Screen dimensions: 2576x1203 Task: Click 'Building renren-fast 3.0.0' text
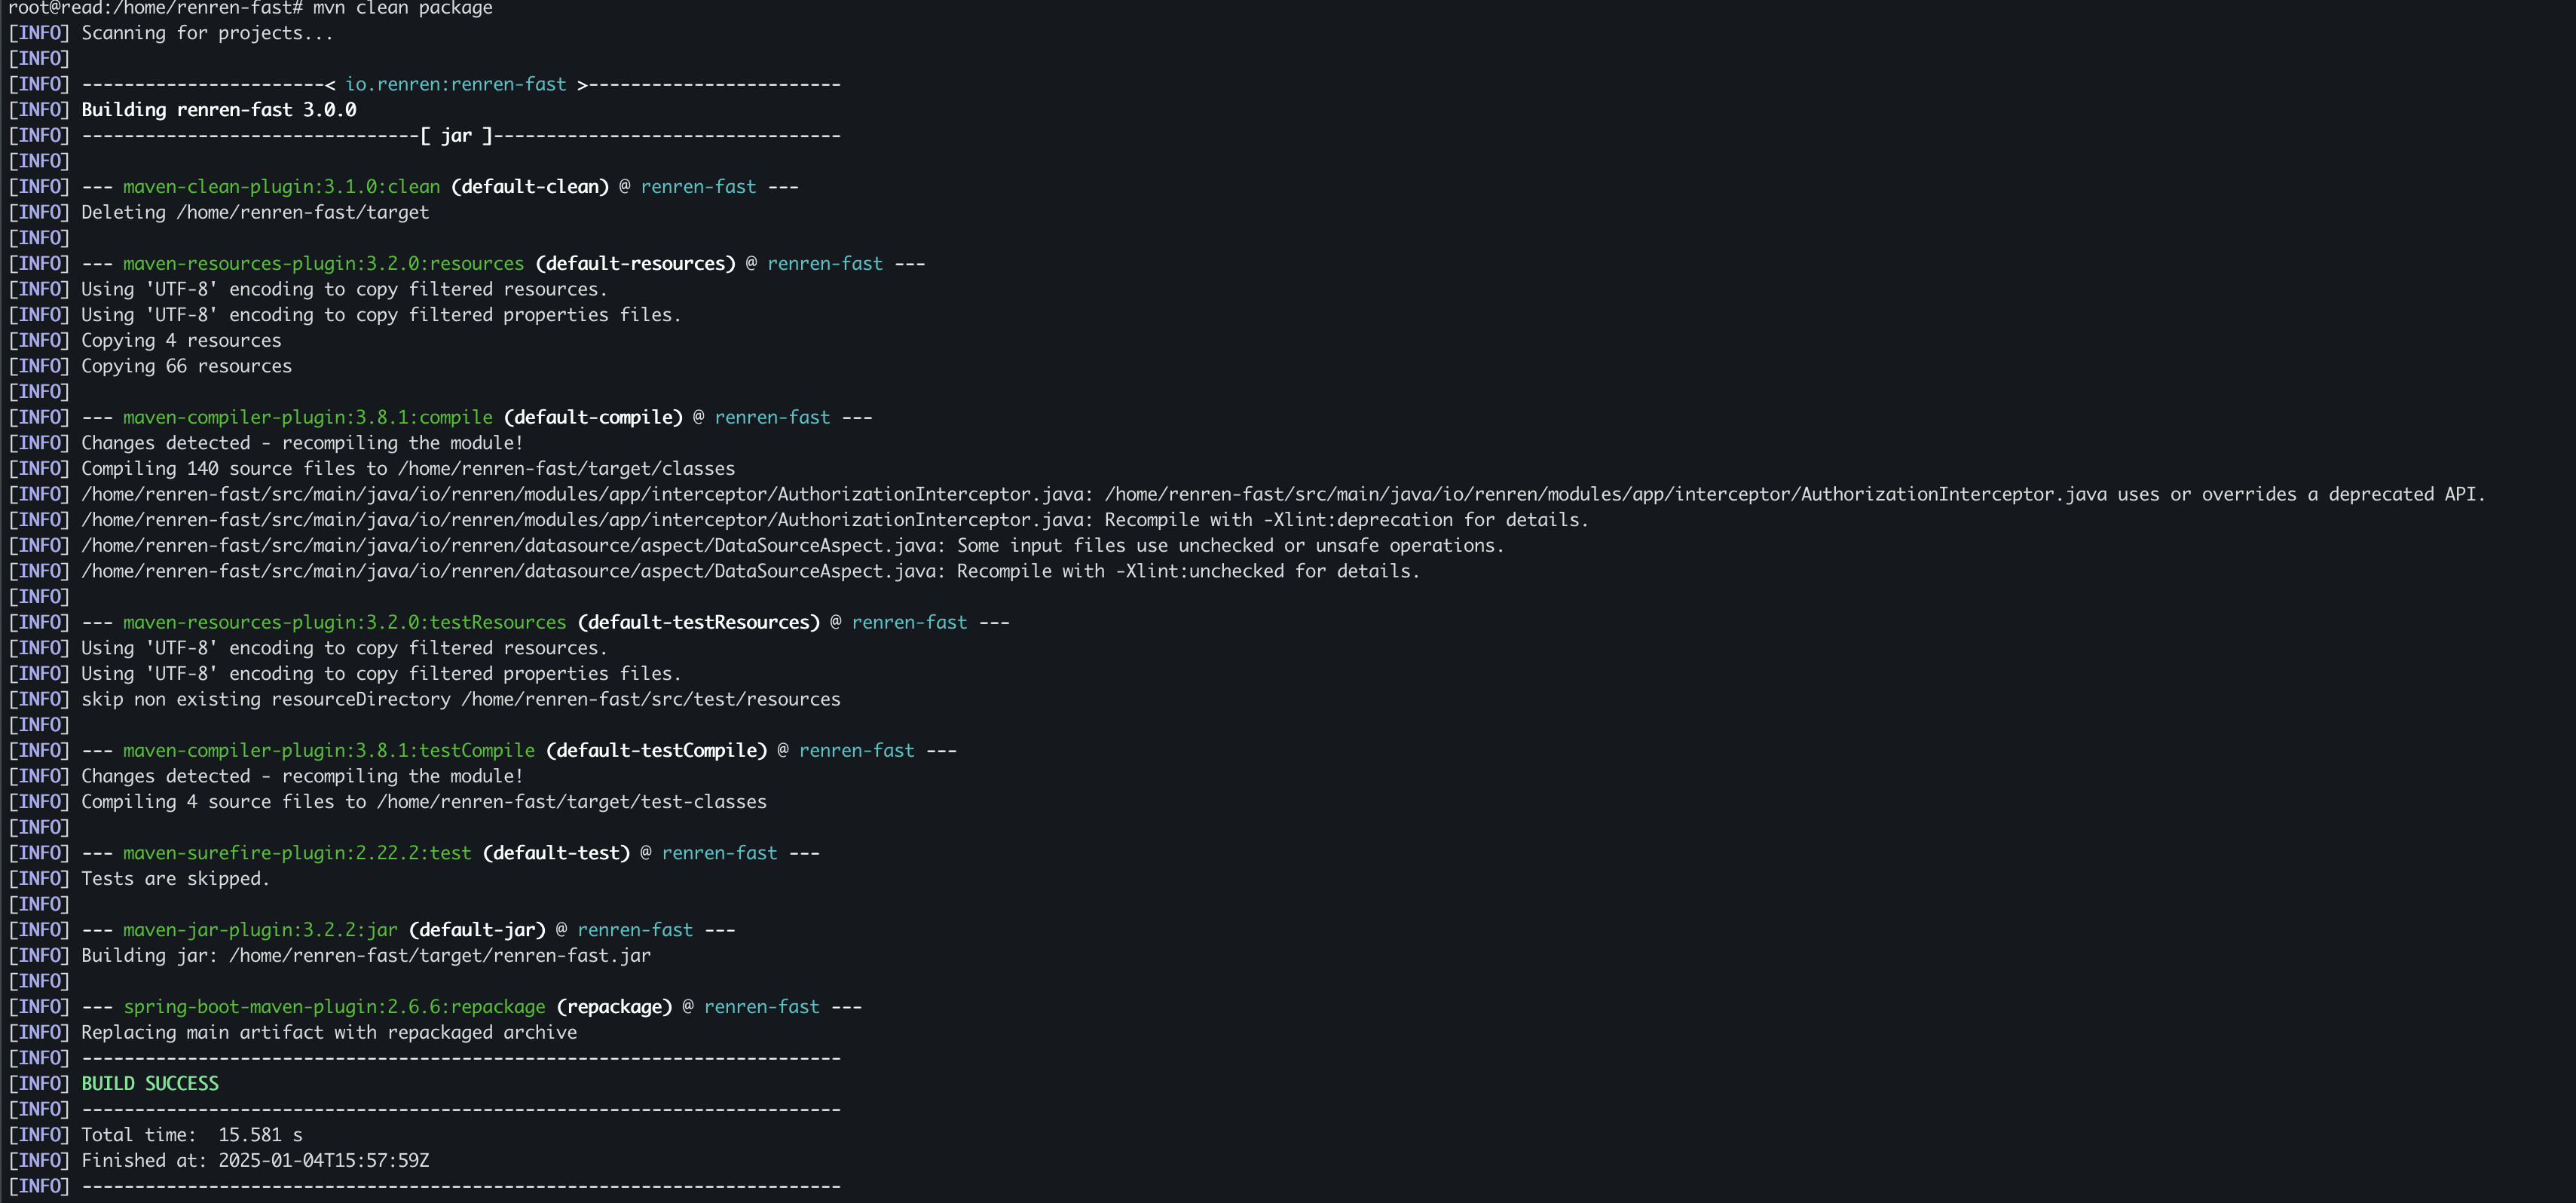click(219, 110)
